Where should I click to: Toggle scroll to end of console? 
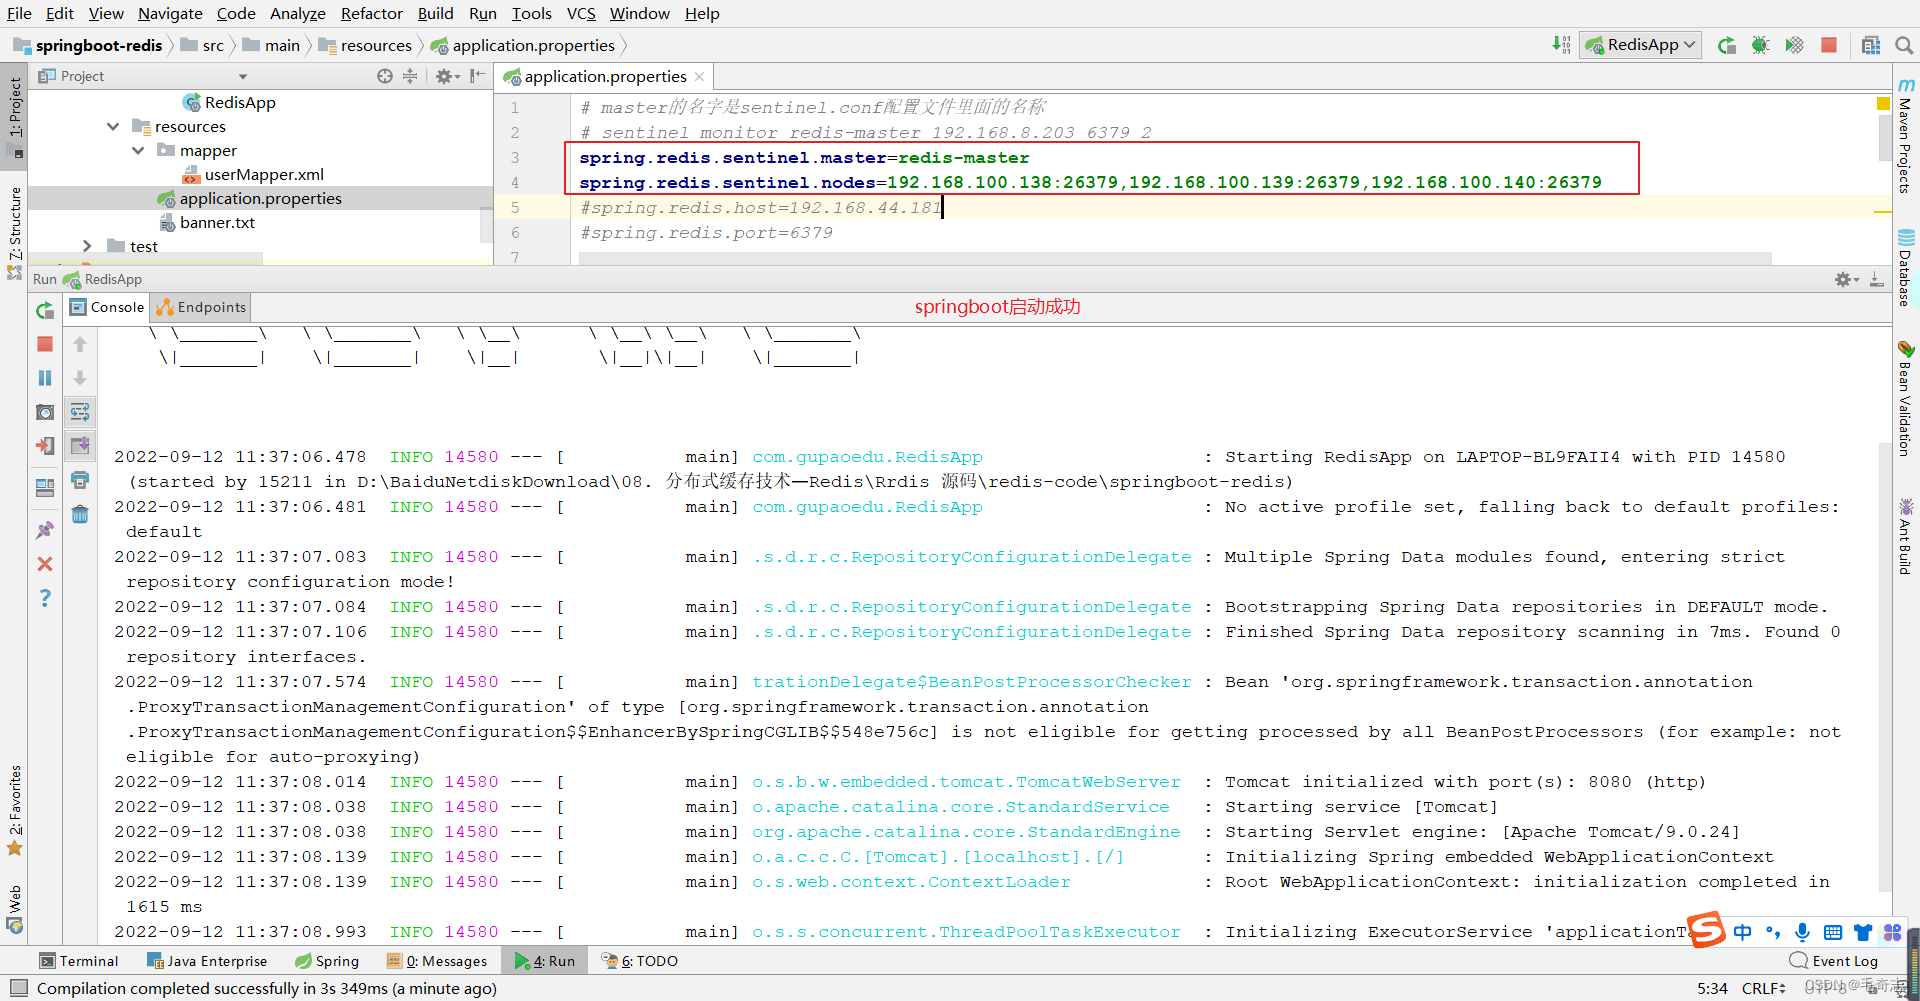(x=80, y=446)
